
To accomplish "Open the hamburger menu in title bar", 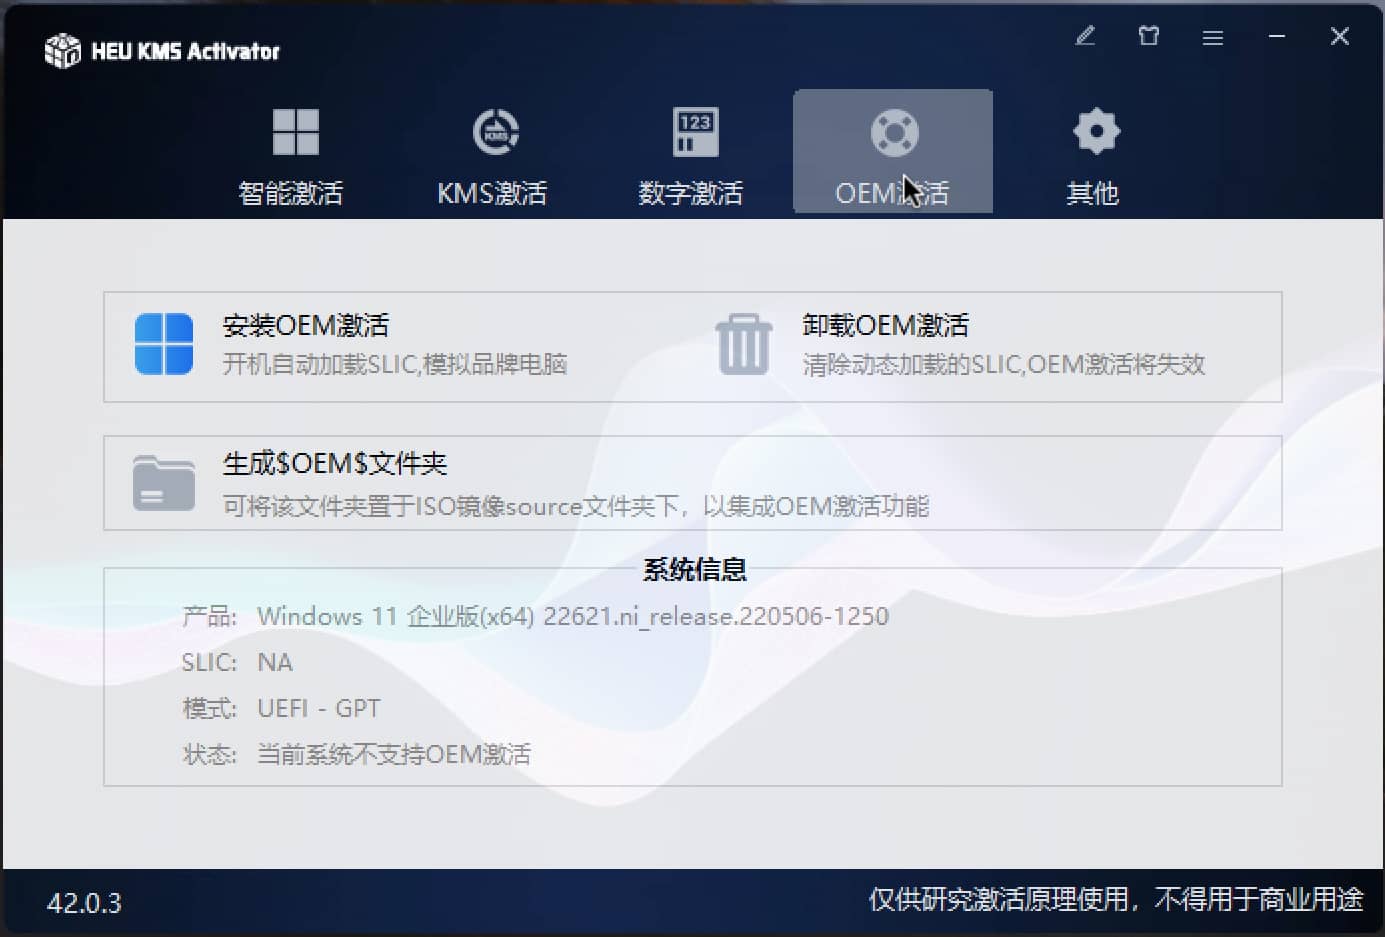I will click(1213, 37).
